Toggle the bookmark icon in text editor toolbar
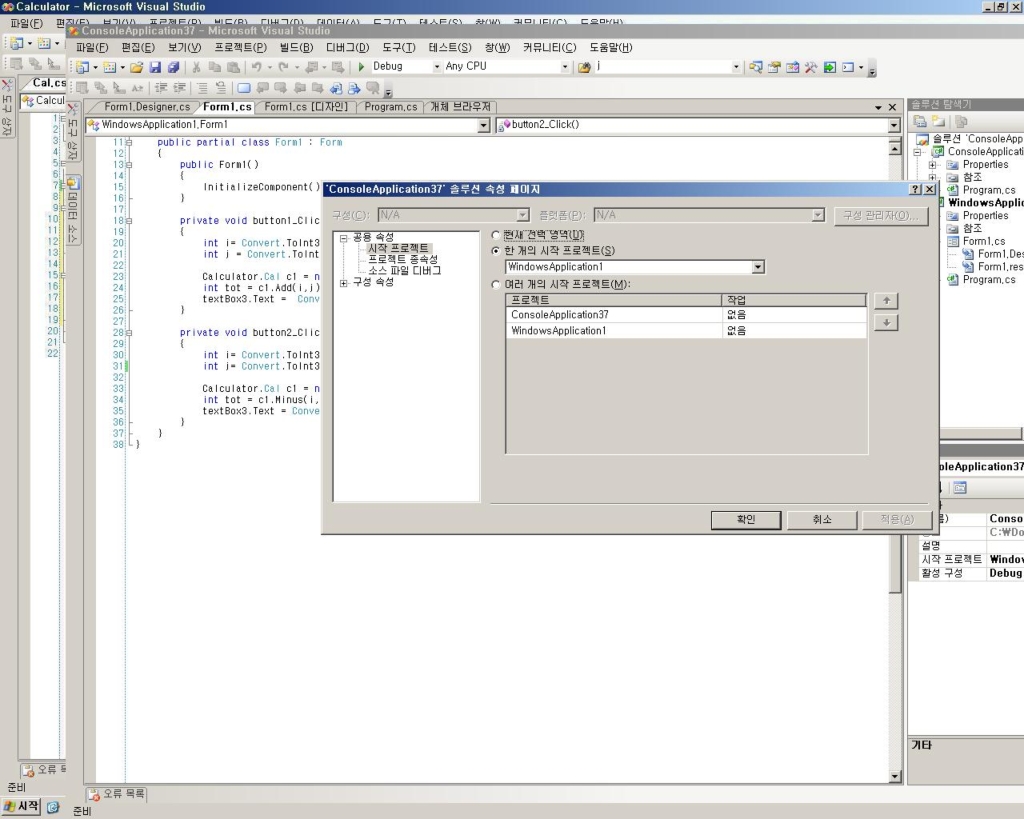The width and height of the screenshot is (1024, 819). [x=244, y=88]
